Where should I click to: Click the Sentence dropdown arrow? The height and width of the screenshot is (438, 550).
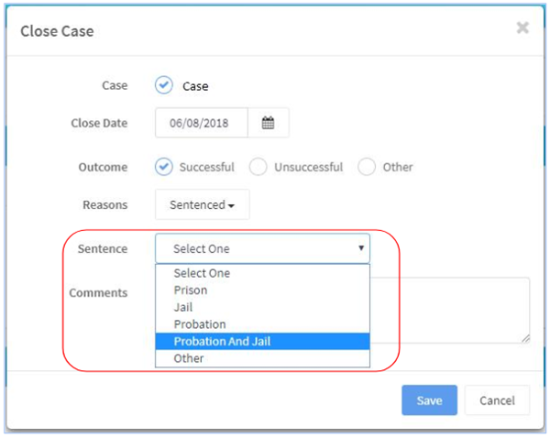361,248
